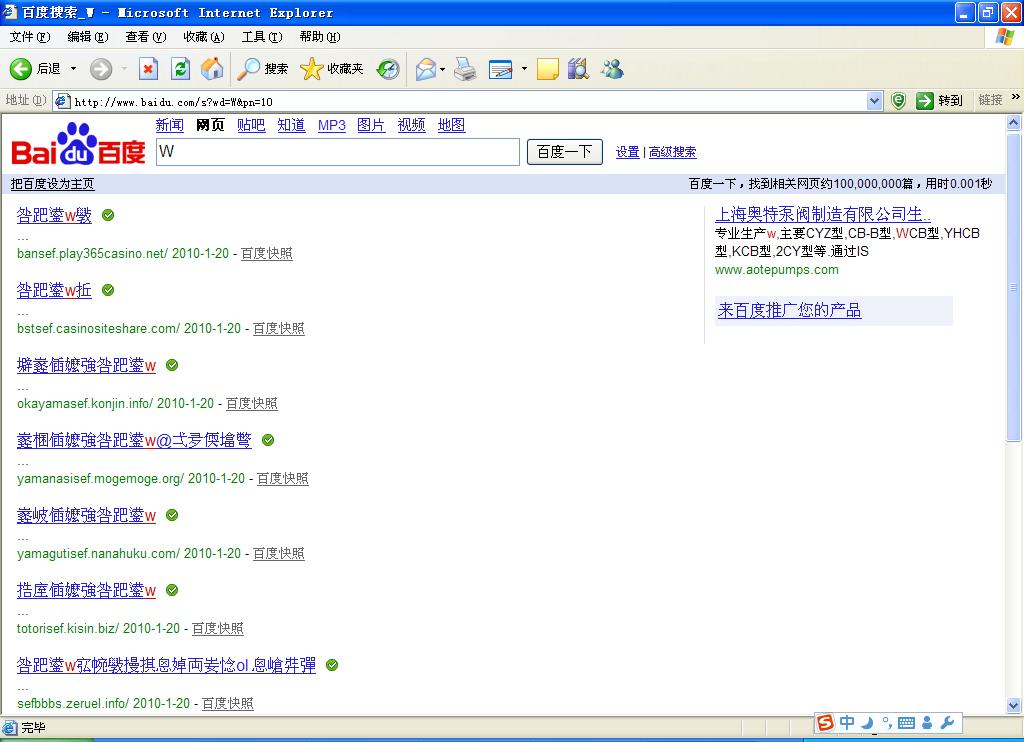This screenshot has height=742, width=1024.
Task: Click the IE icon in the title bar
Action: click(10, 12)
